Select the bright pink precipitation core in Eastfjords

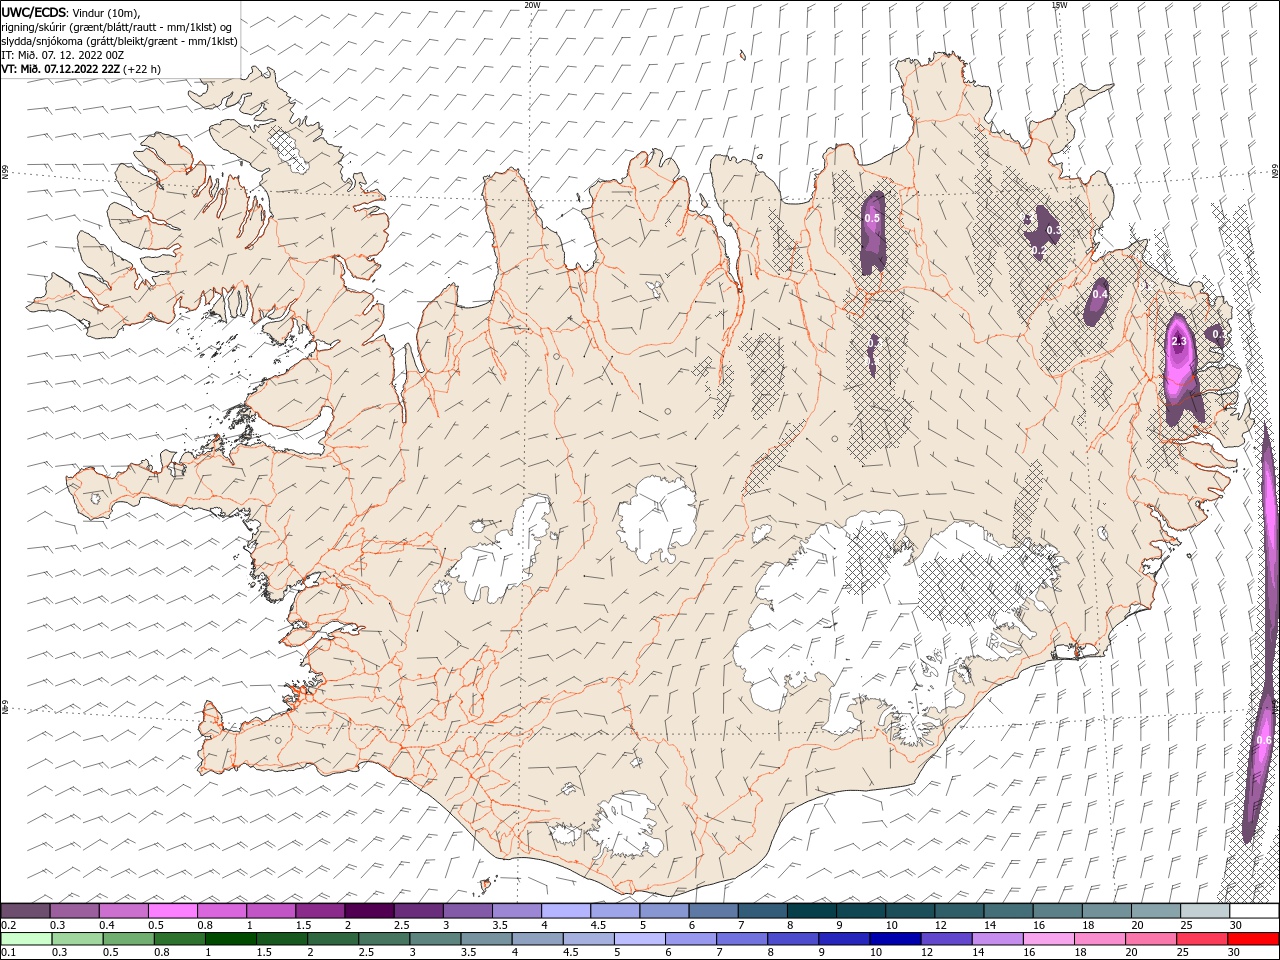point(1180,360)
